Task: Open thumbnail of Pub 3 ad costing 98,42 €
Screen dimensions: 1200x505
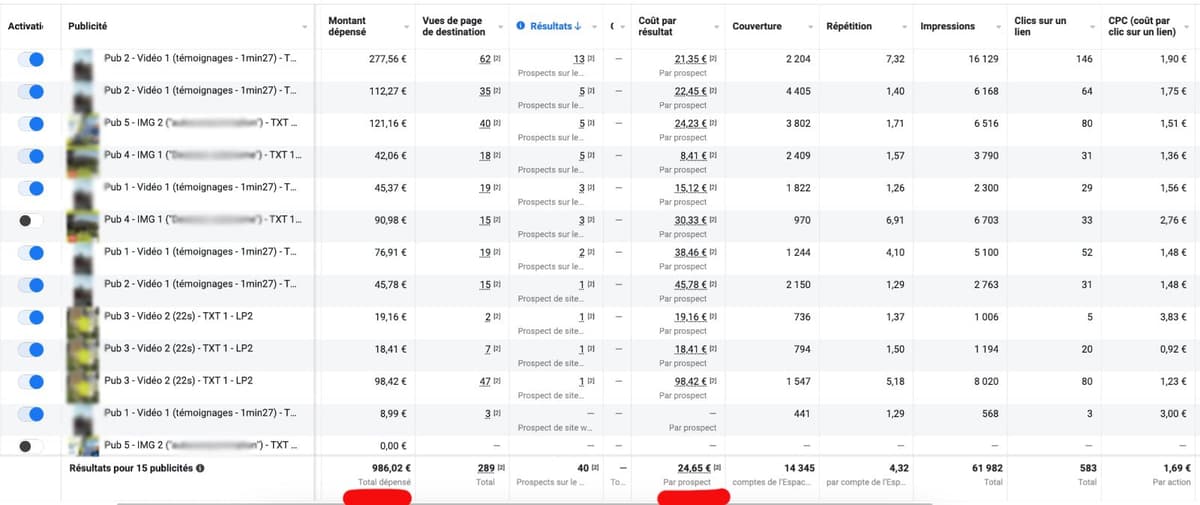Action: [x=82, y=381]
